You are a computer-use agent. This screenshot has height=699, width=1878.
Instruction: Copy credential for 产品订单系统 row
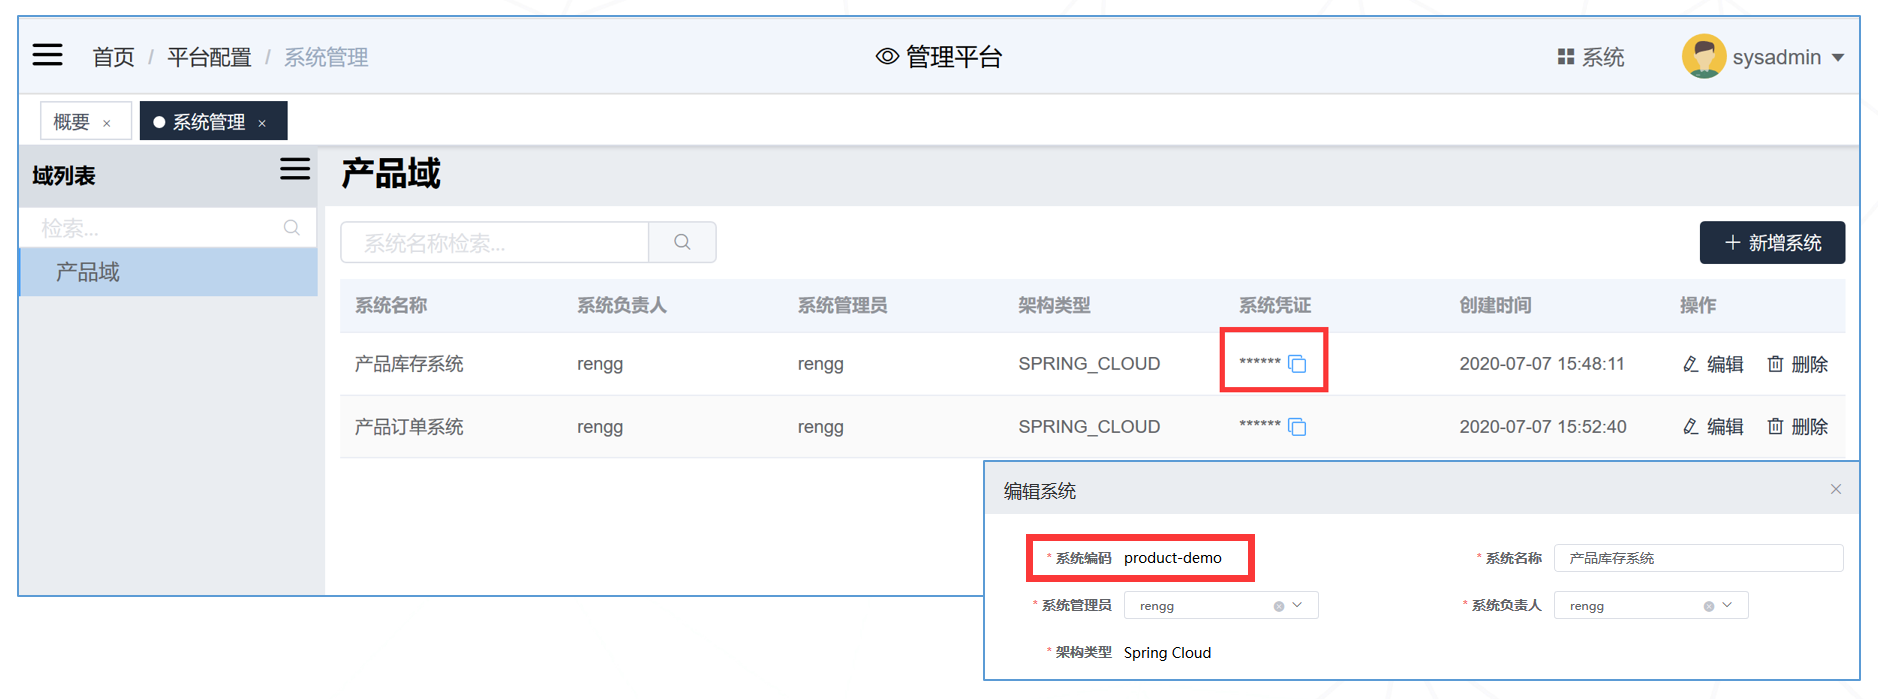(1297, 427)
